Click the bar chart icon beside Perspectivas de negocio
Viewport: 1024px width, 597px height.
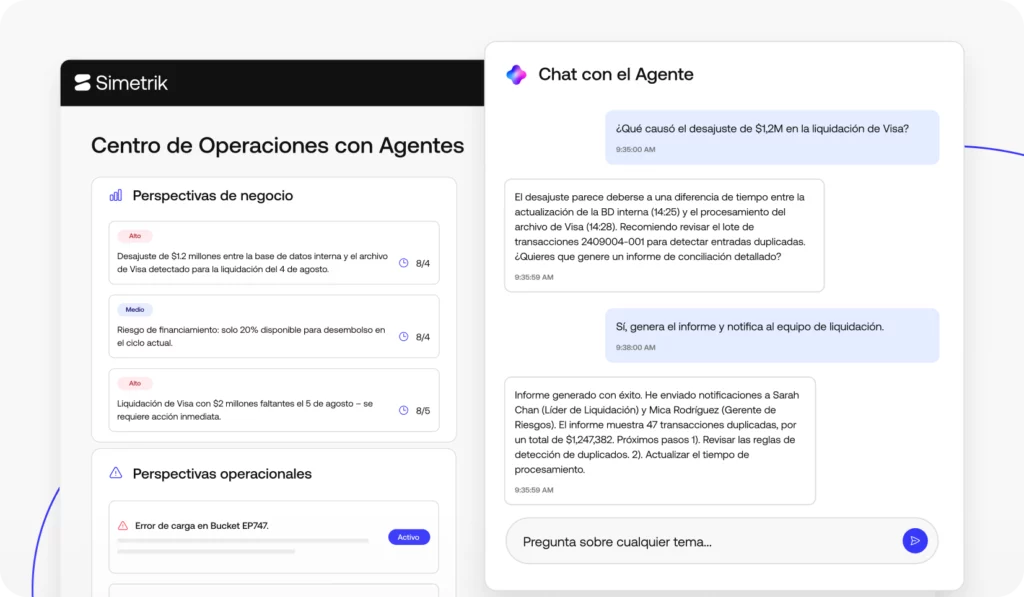pyautogui.click(x=116, y=196)
